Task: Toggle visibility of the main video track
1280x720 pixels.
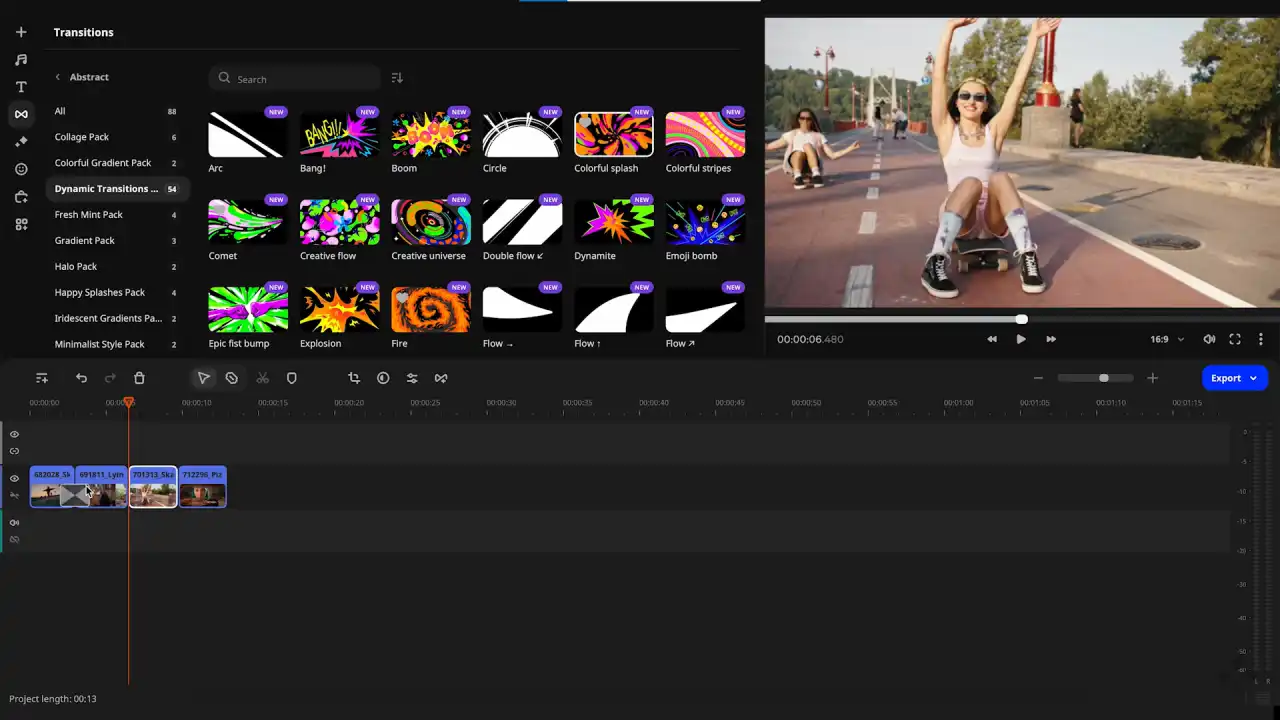Action: coord(14,478)
